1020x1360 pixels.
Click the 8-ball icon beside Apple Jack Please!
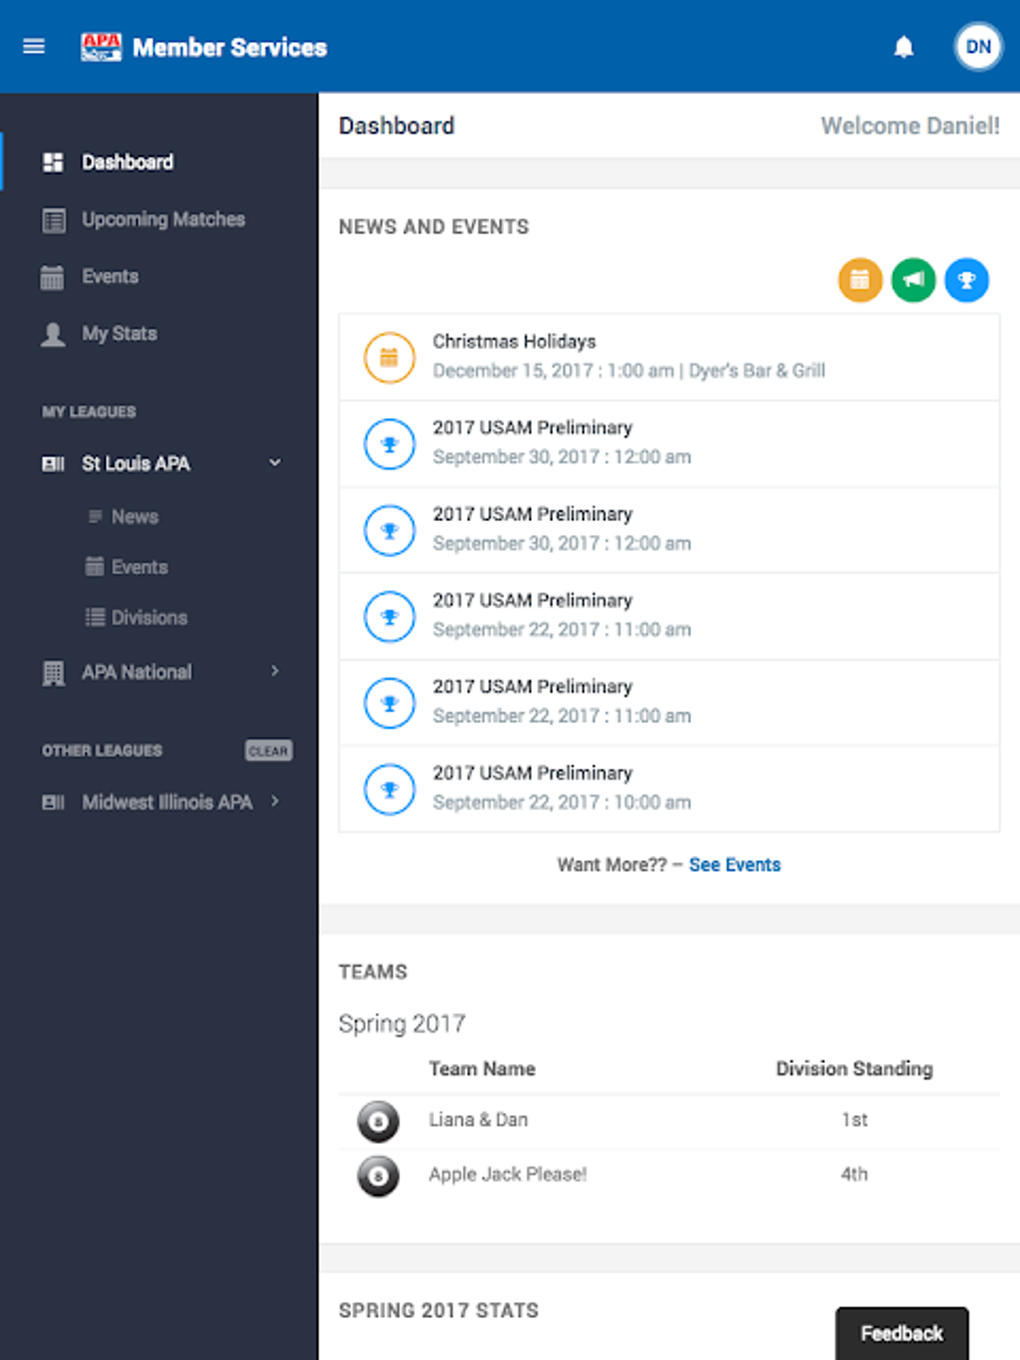(378, 1176)
